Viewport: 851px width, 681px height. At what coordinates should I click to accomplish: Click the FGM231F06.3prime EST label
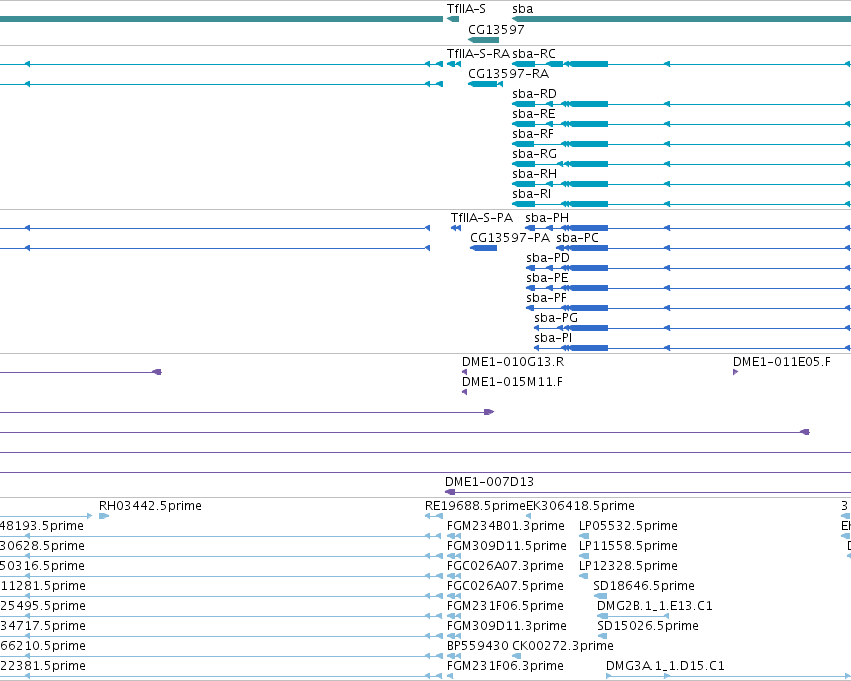coord(505,667)
